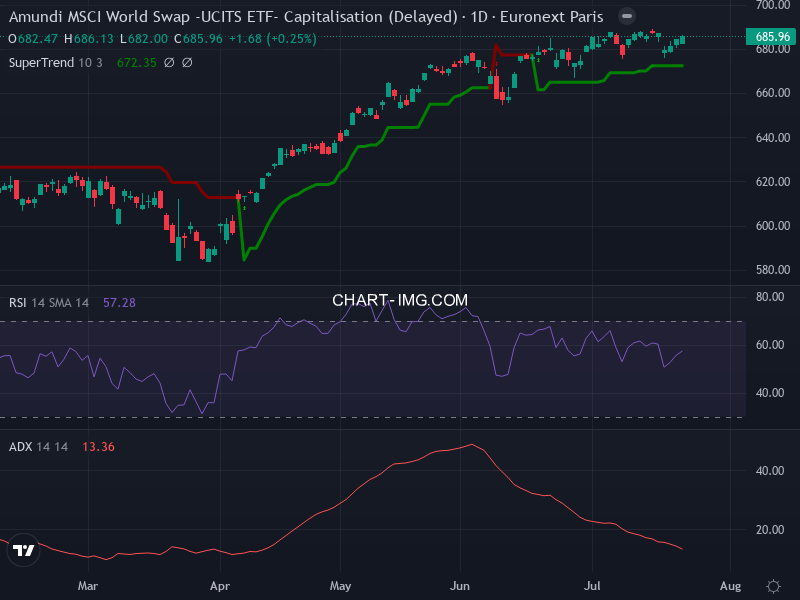Click the RSI axis label 80.00
Viewport: 800px width, 600px height.
click(770, 297)
